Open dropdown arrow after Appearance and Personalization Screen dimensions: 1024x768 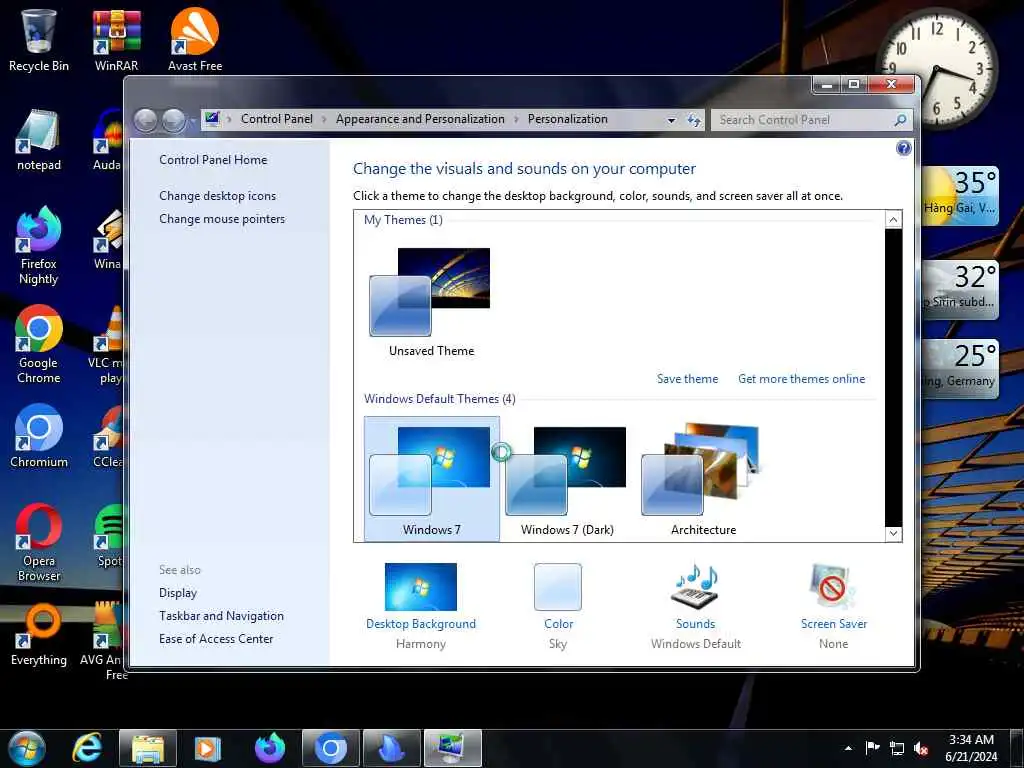pyautogui.click(x=516, y=120)
